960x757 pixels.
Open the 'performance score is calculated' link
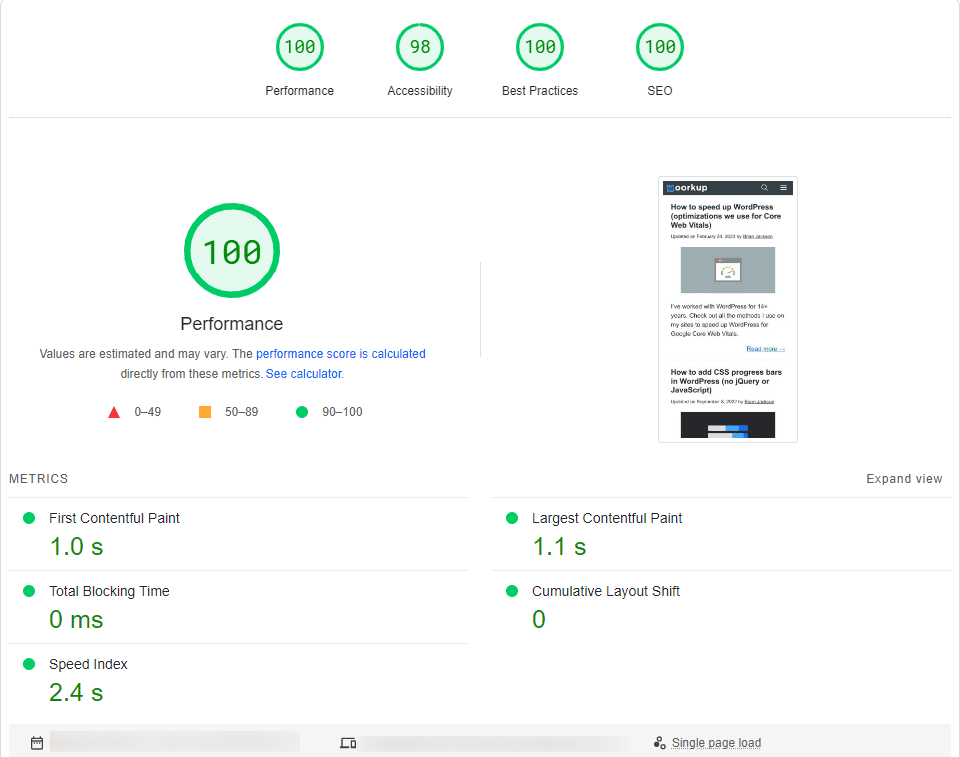pos(341,354)
